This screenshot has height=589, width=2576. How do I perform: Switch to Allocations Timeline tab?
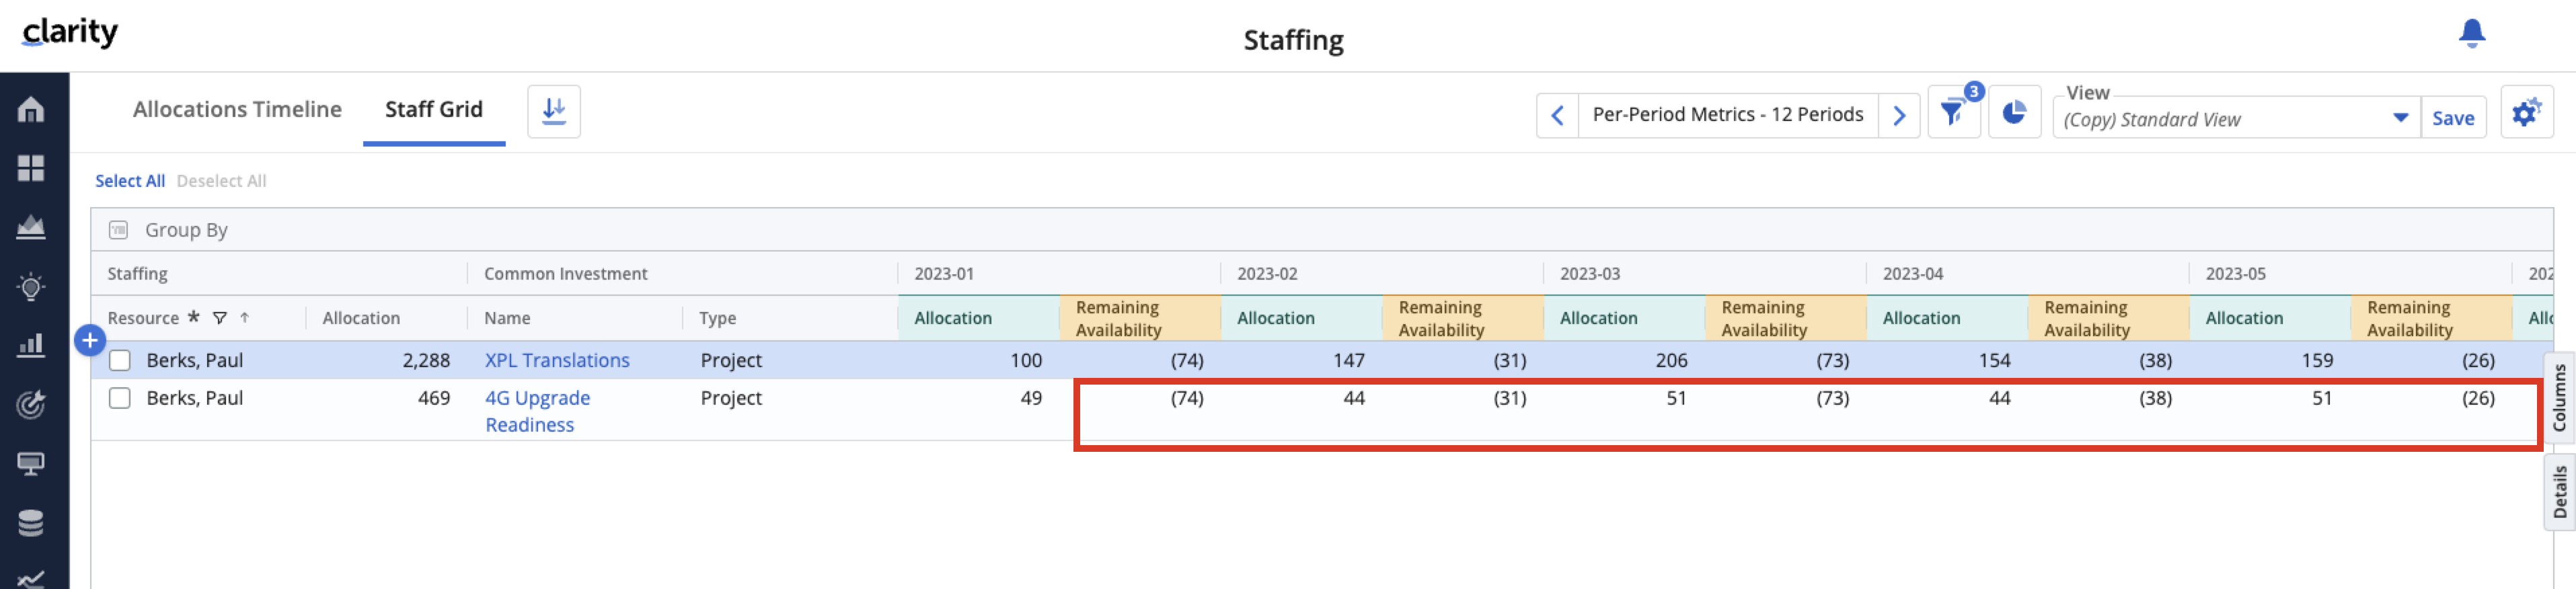[x=237, y=109]
